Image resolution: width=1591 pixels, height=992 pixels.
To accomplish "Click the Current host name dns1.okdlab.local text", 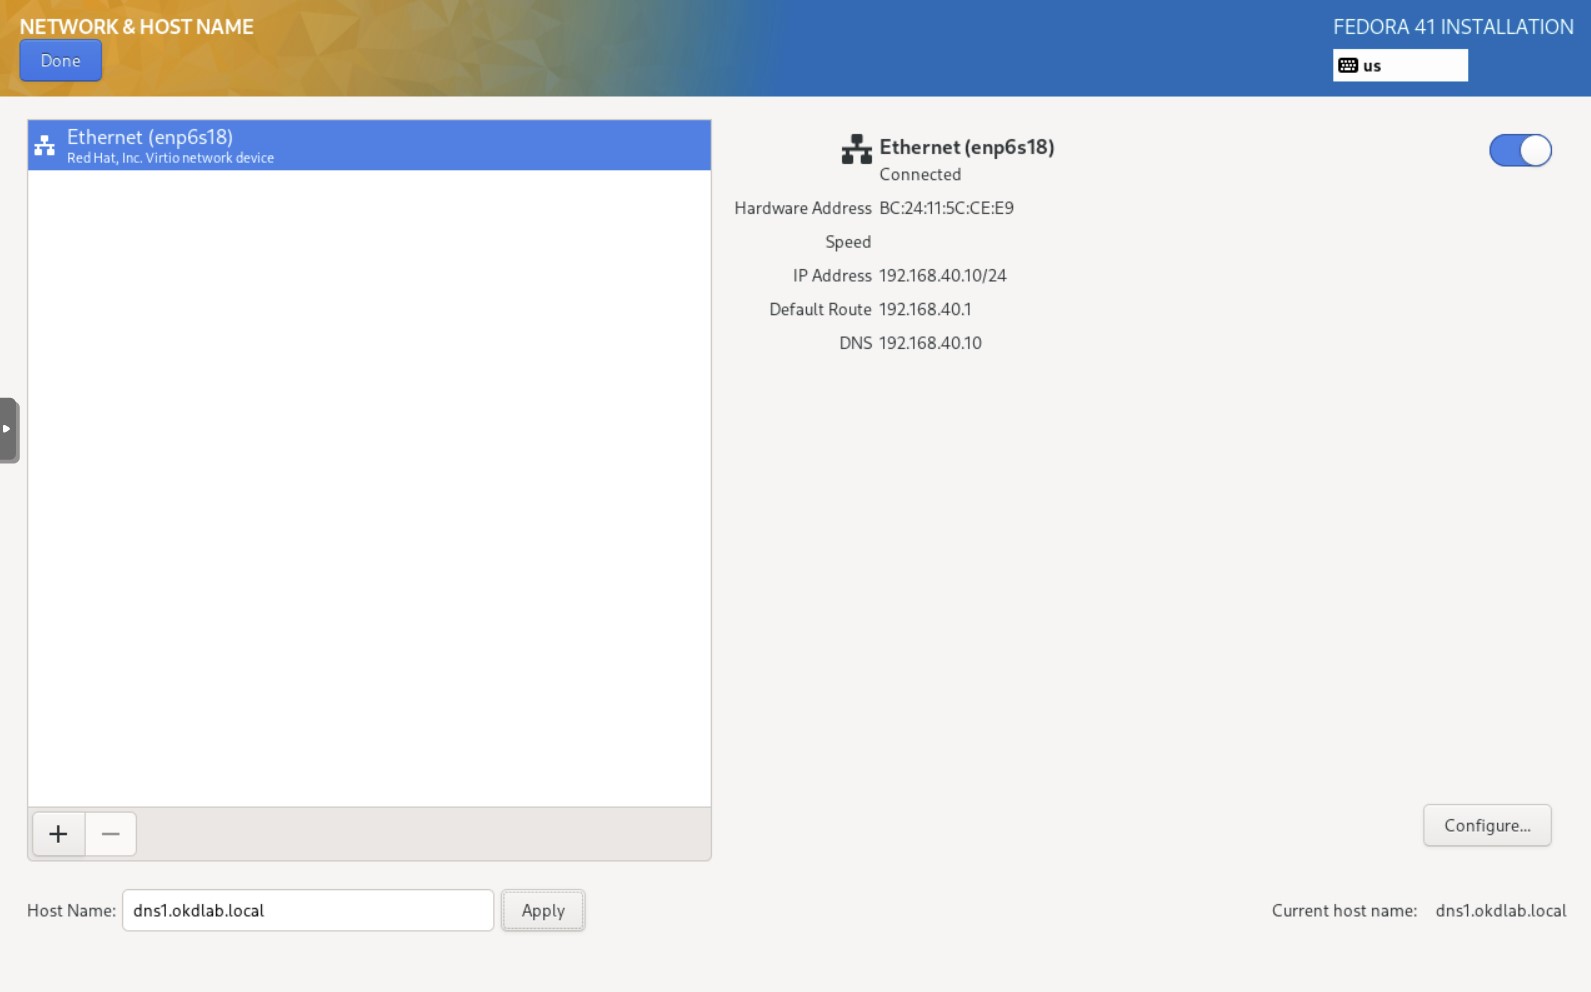I will [x=1500, y=910].
